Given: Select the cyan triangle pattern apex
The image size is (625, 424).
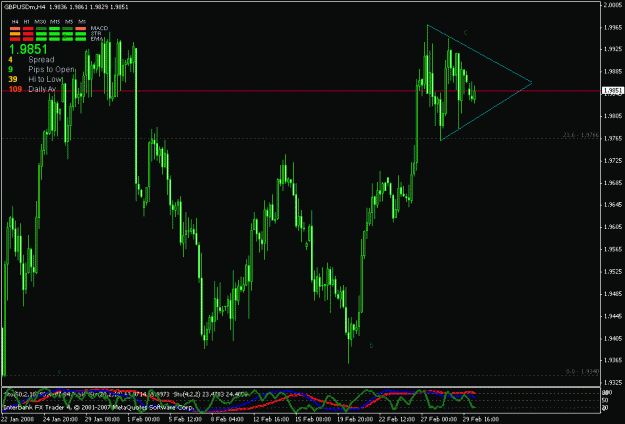Looking at the screenshot, I should click(532, 82).
